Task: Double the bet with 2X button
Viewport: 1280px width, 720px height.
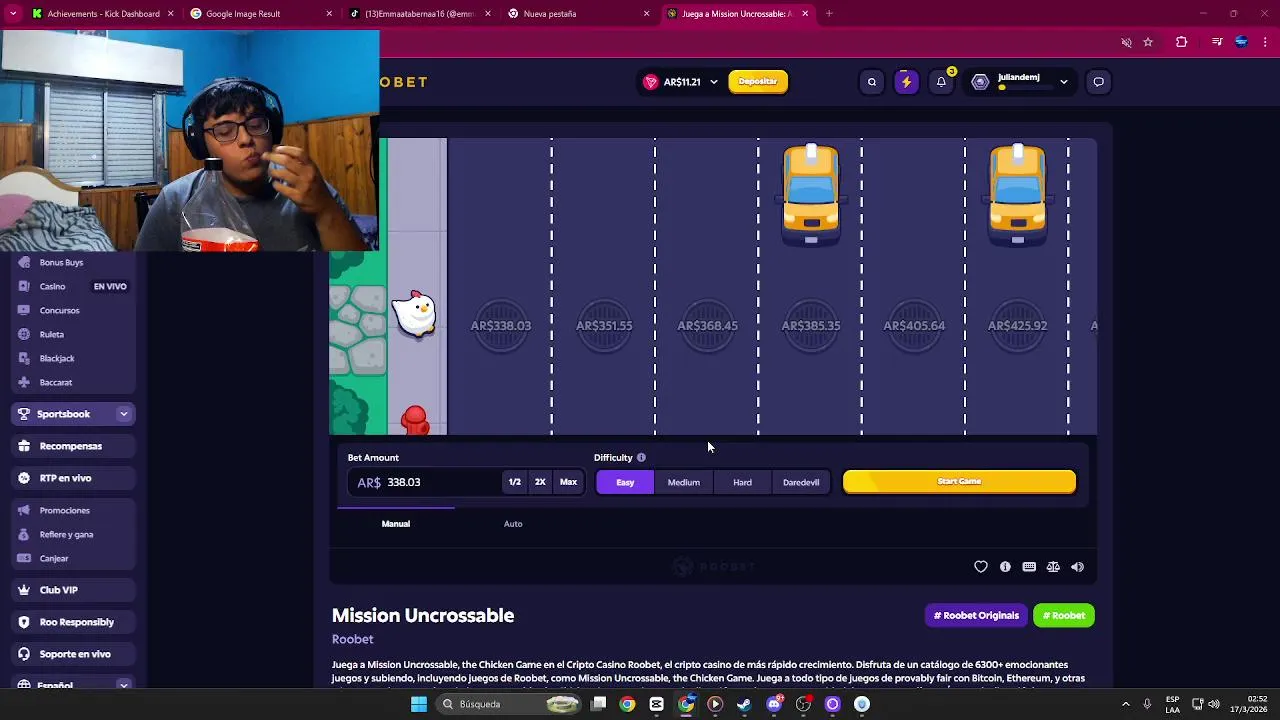Action: [x=540, y=482]
